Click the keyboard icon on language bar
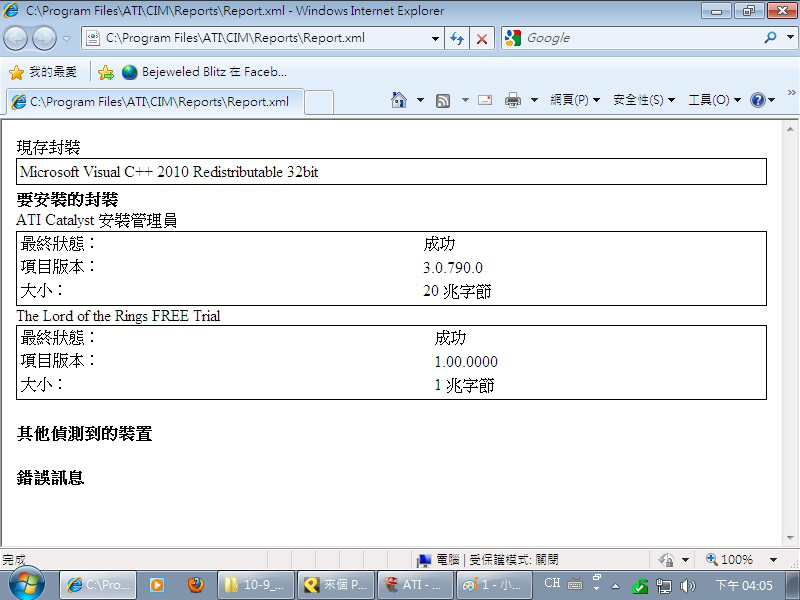 coord(575,583)
